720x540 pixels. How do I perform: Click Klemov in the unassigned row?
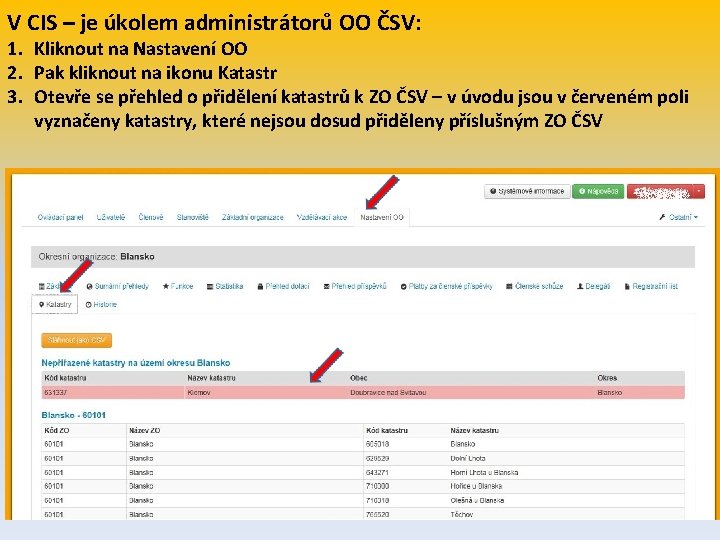199,393
